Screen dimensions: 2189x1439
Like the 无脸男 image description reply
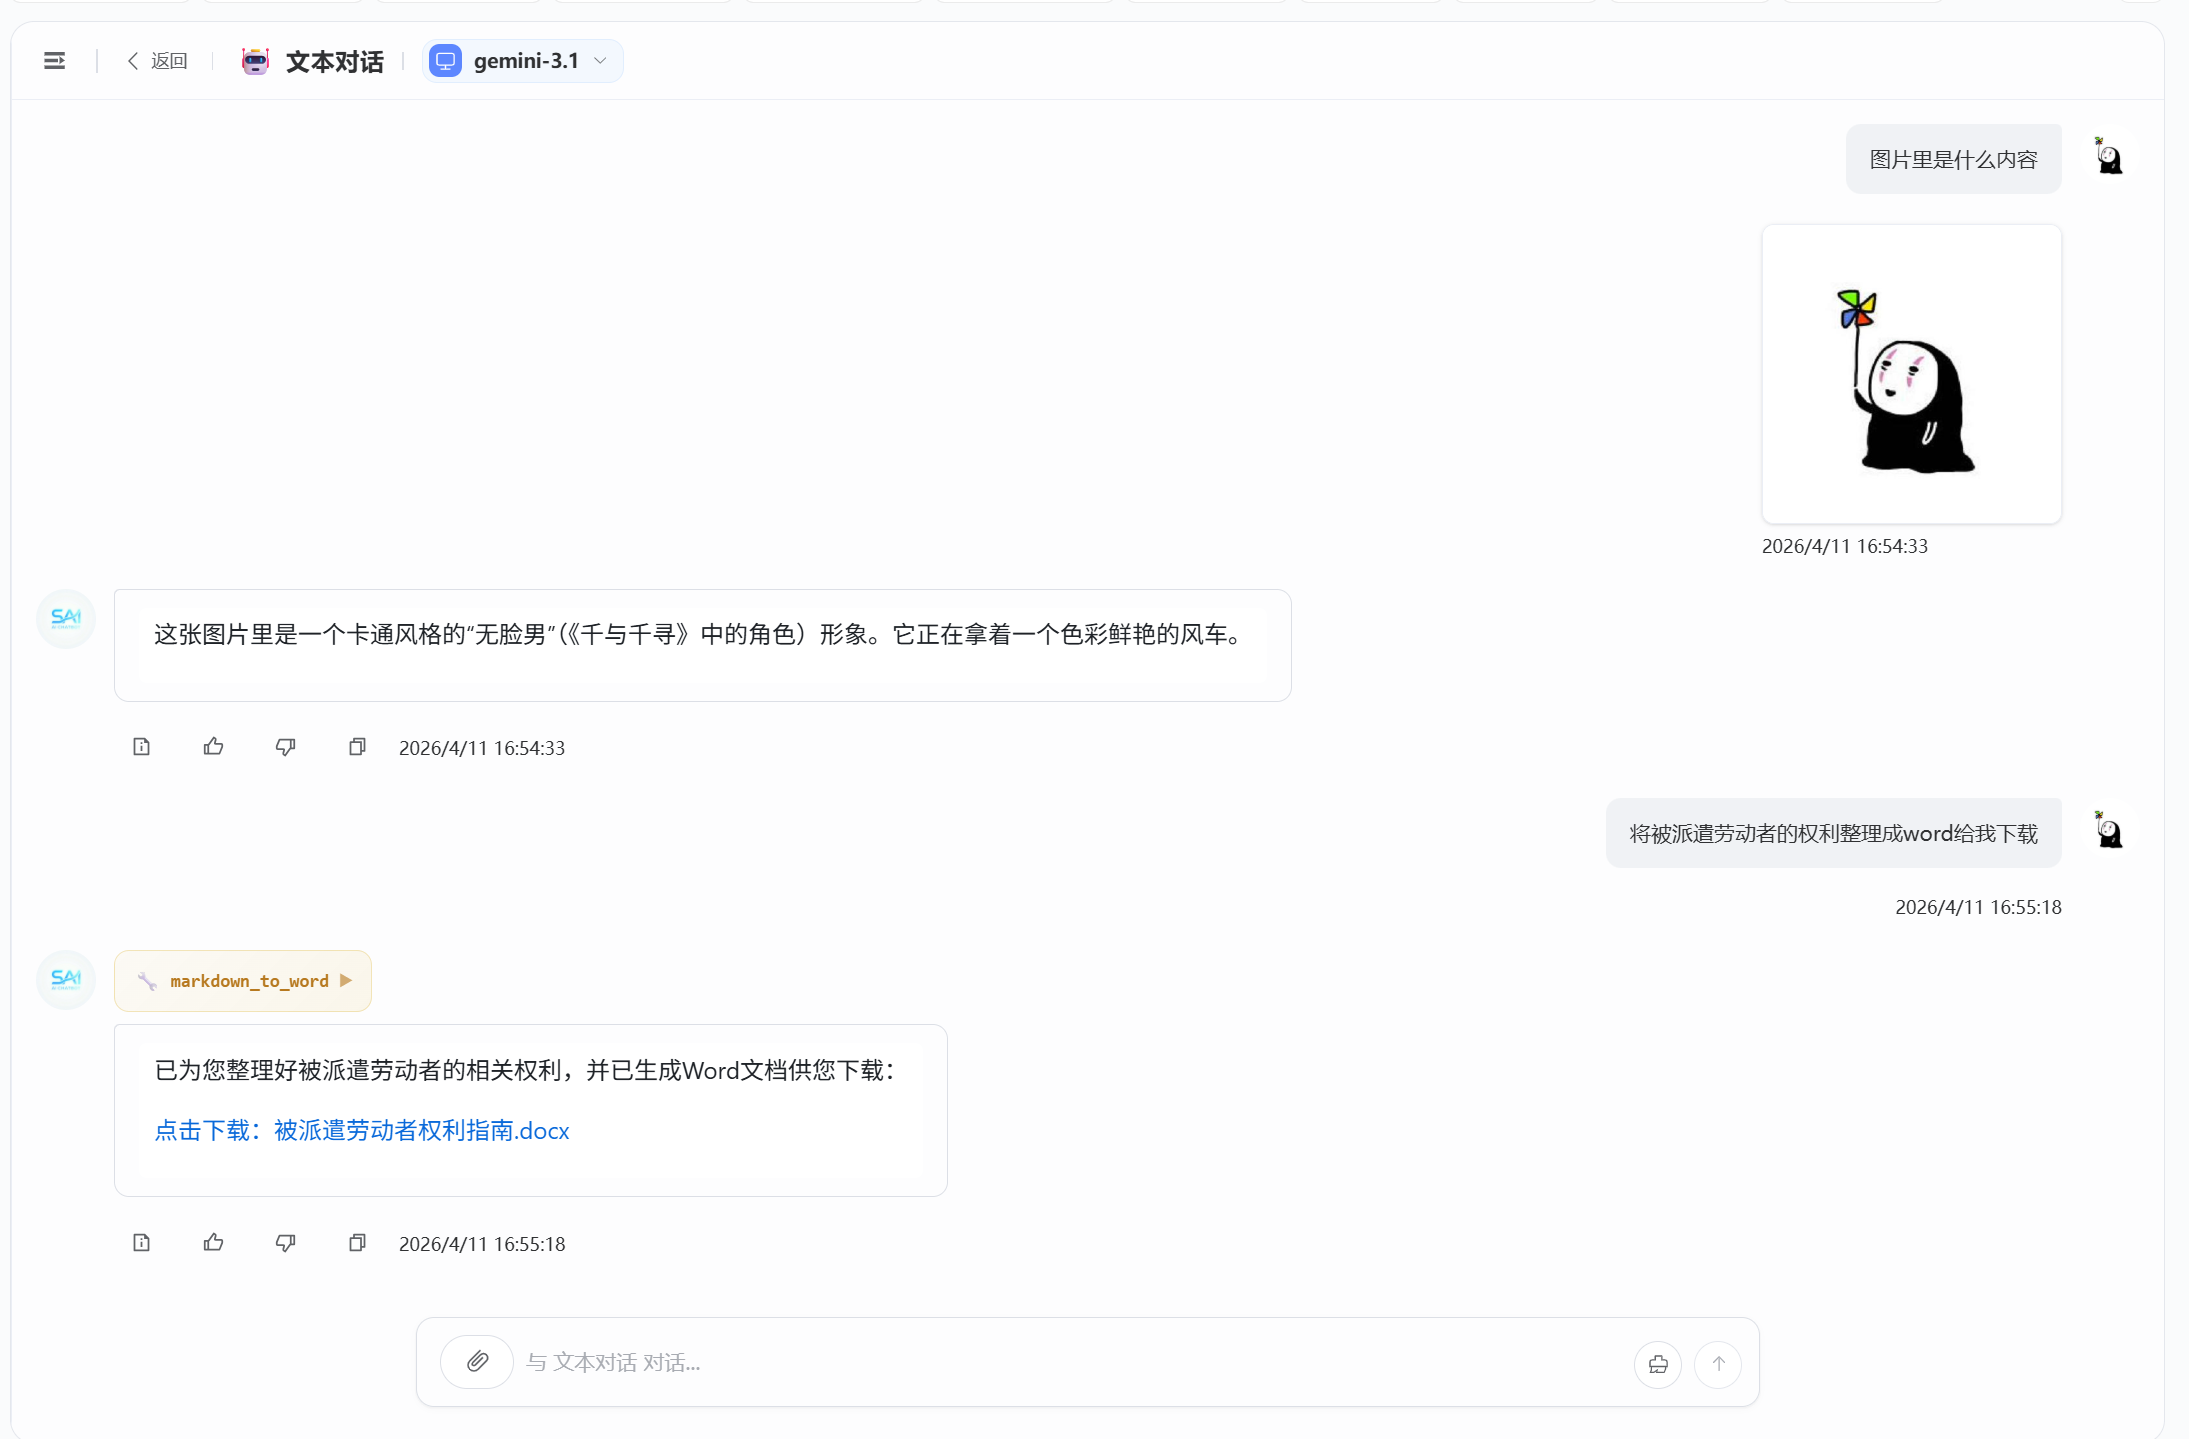tap(213, 747)
